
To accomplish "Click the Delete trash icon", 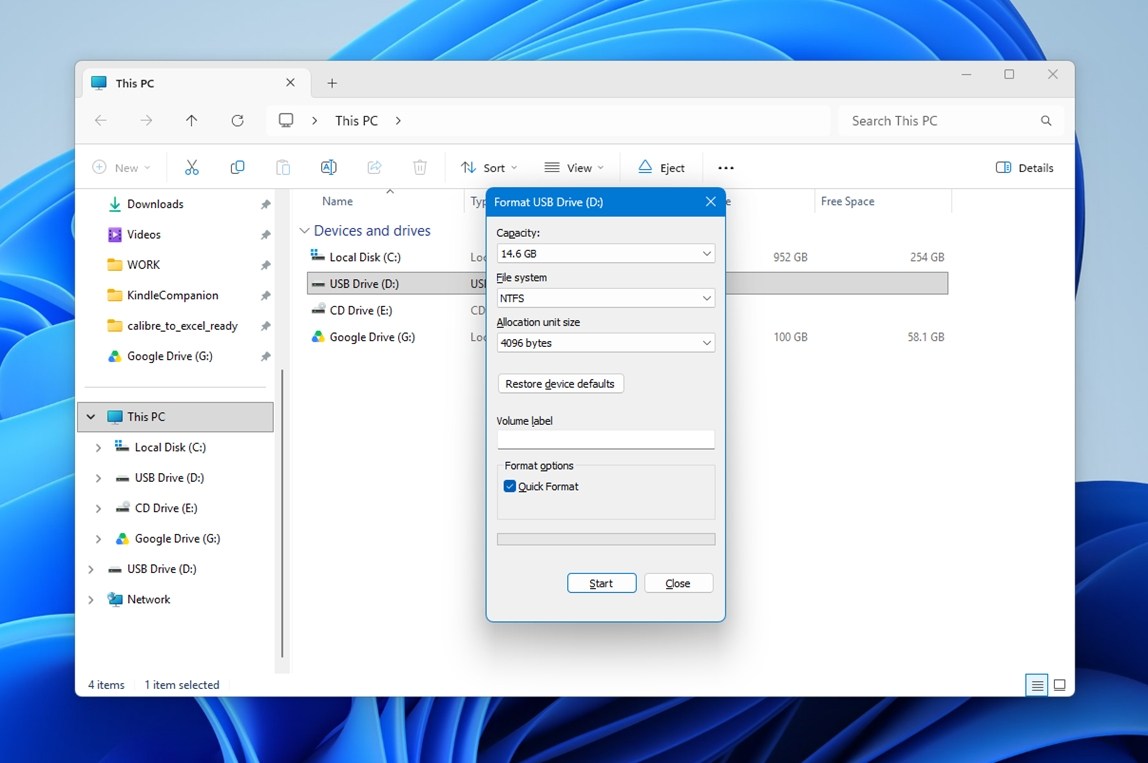I will coord(420,168).
